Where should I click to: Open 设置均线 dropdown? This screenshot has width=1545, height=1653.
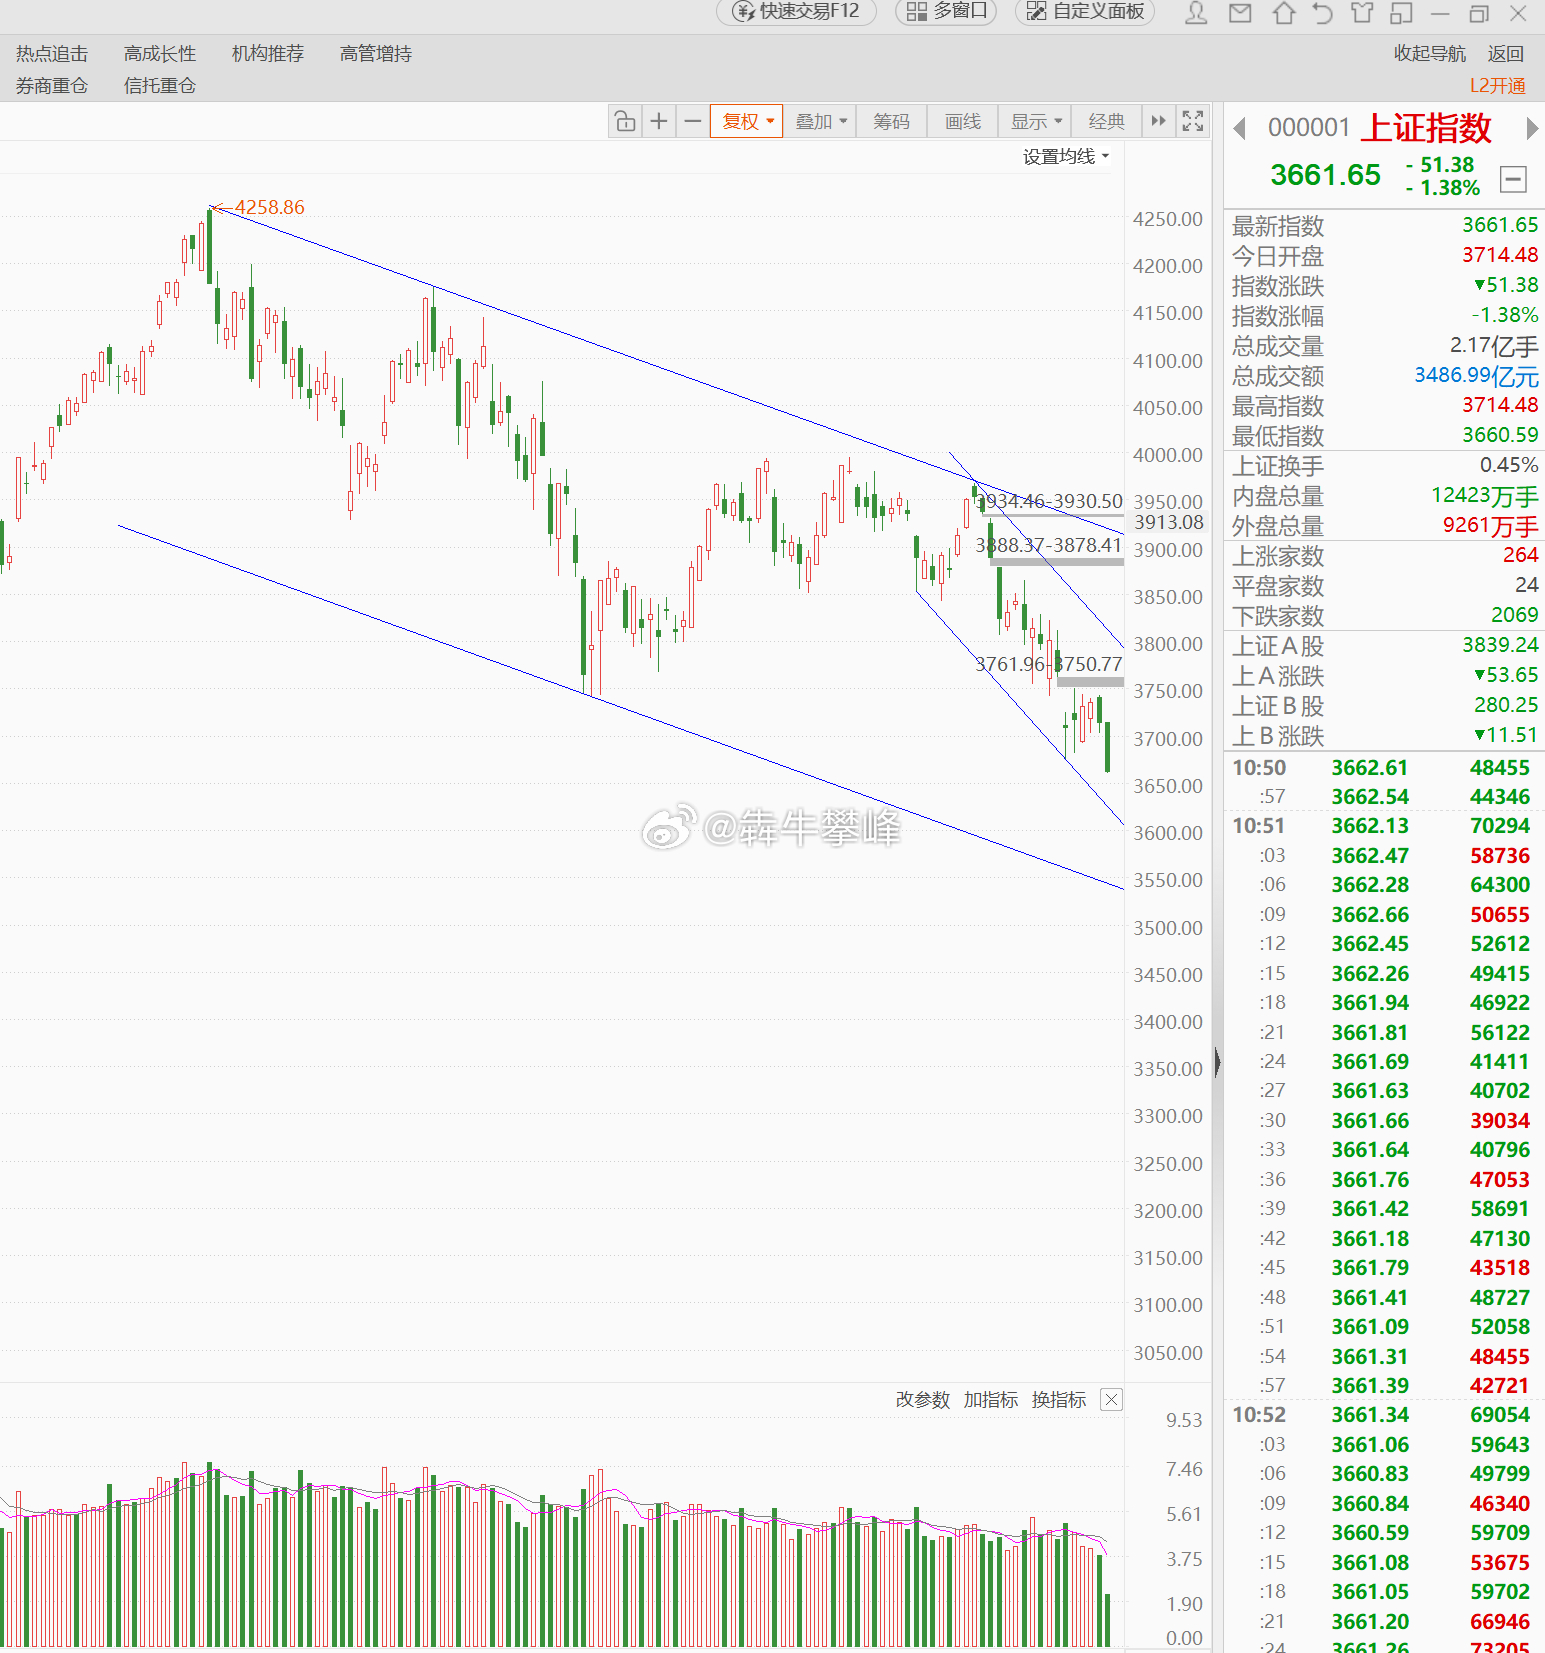1065,157
